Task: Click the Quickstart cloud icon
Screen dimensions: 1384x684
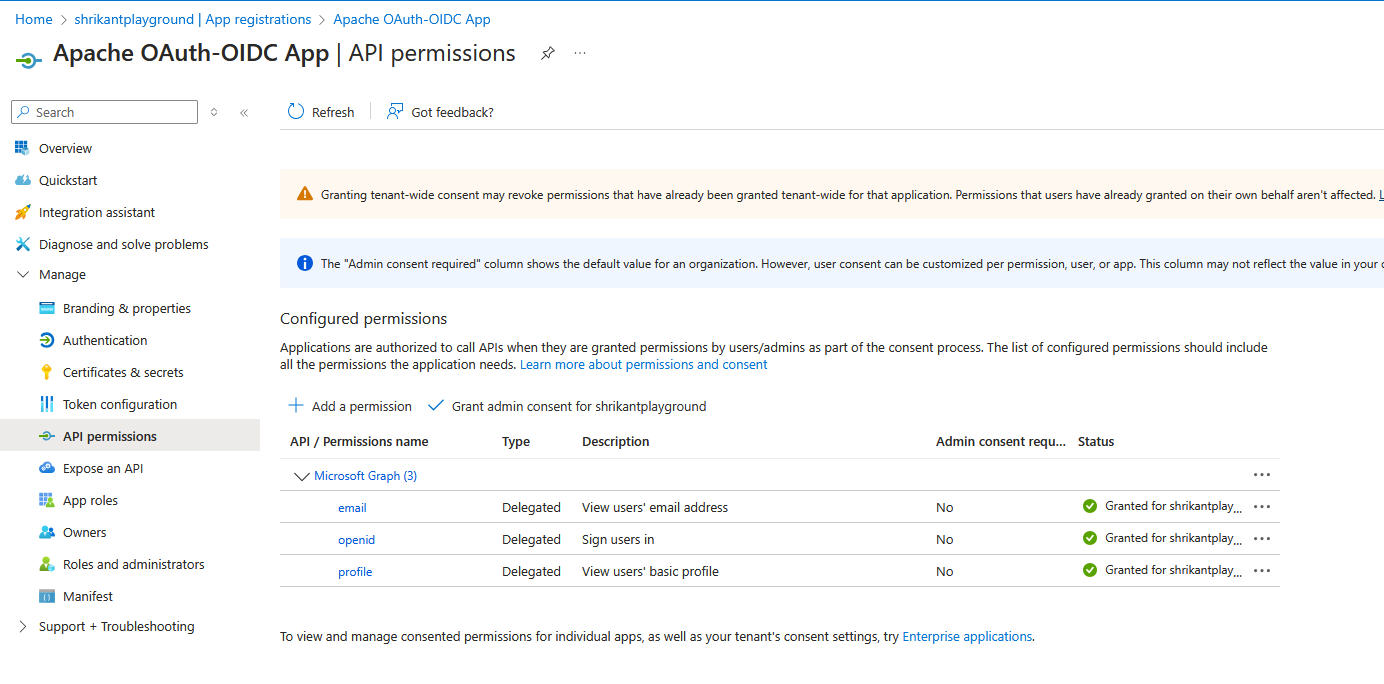Action: click(x=22, y=180)
